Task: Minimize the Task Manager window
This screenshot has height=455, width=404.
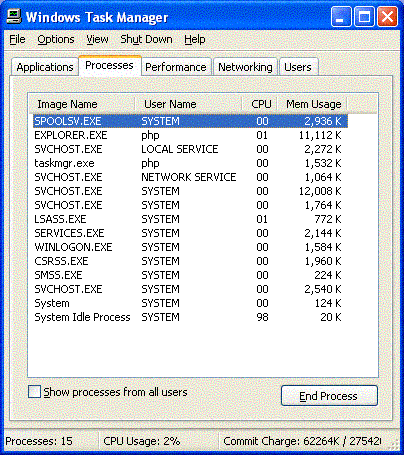Action: 341,17
